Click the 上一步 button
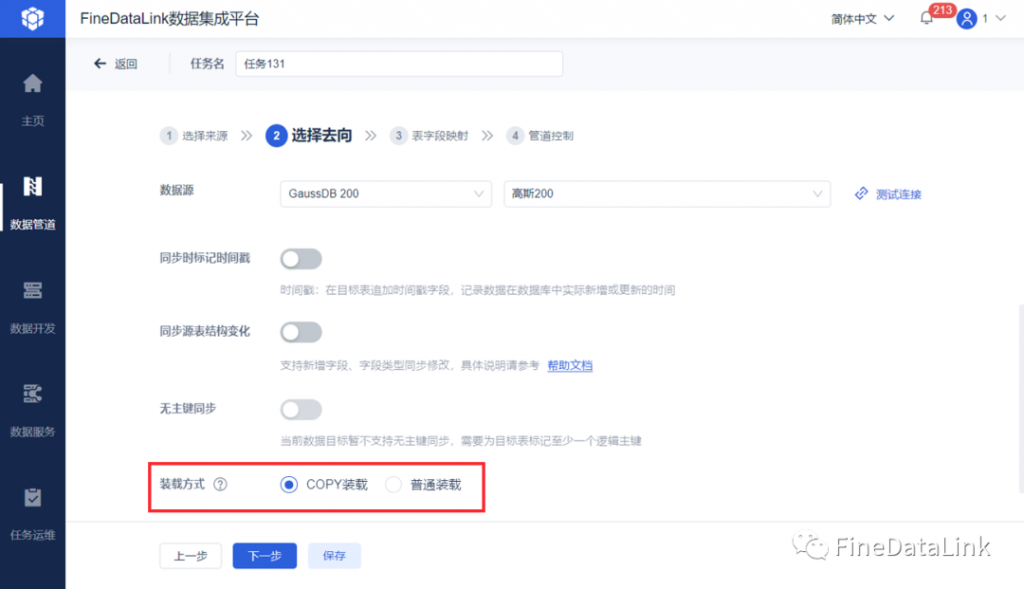Image resolution: width=1024 pixels, height=589 pixels. 191,556
